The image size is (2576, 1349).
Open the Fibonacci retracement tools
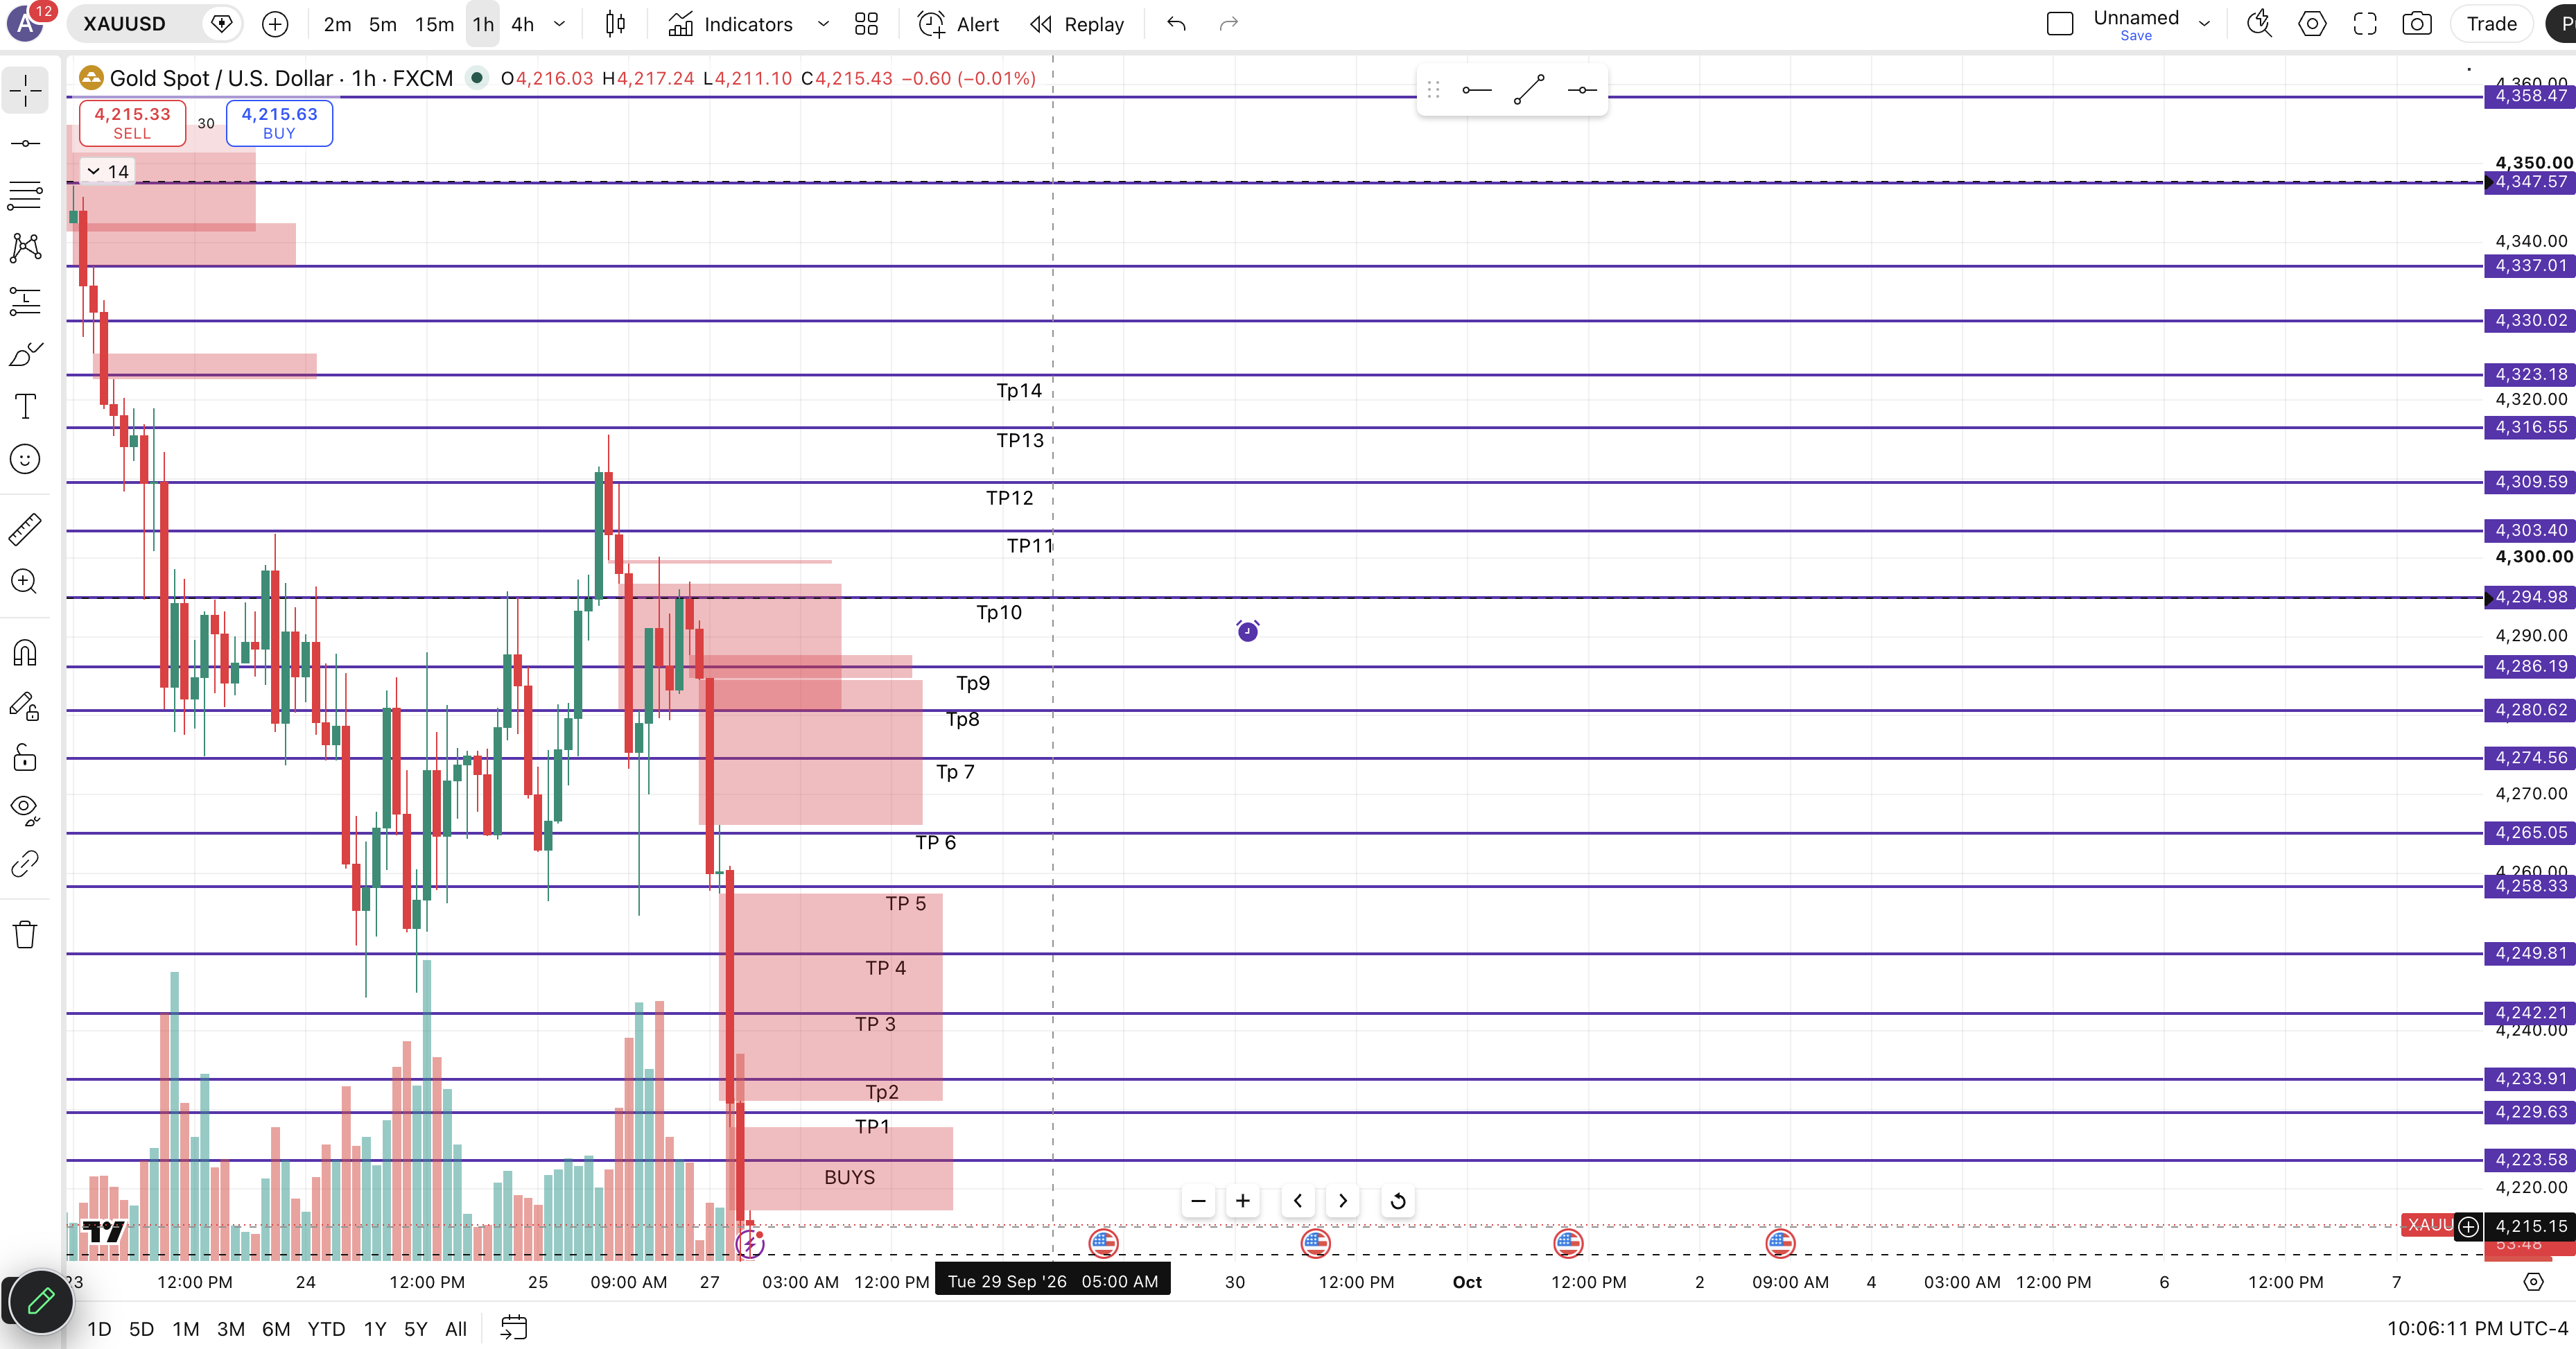pyautogui.click(x=25, y=195)
